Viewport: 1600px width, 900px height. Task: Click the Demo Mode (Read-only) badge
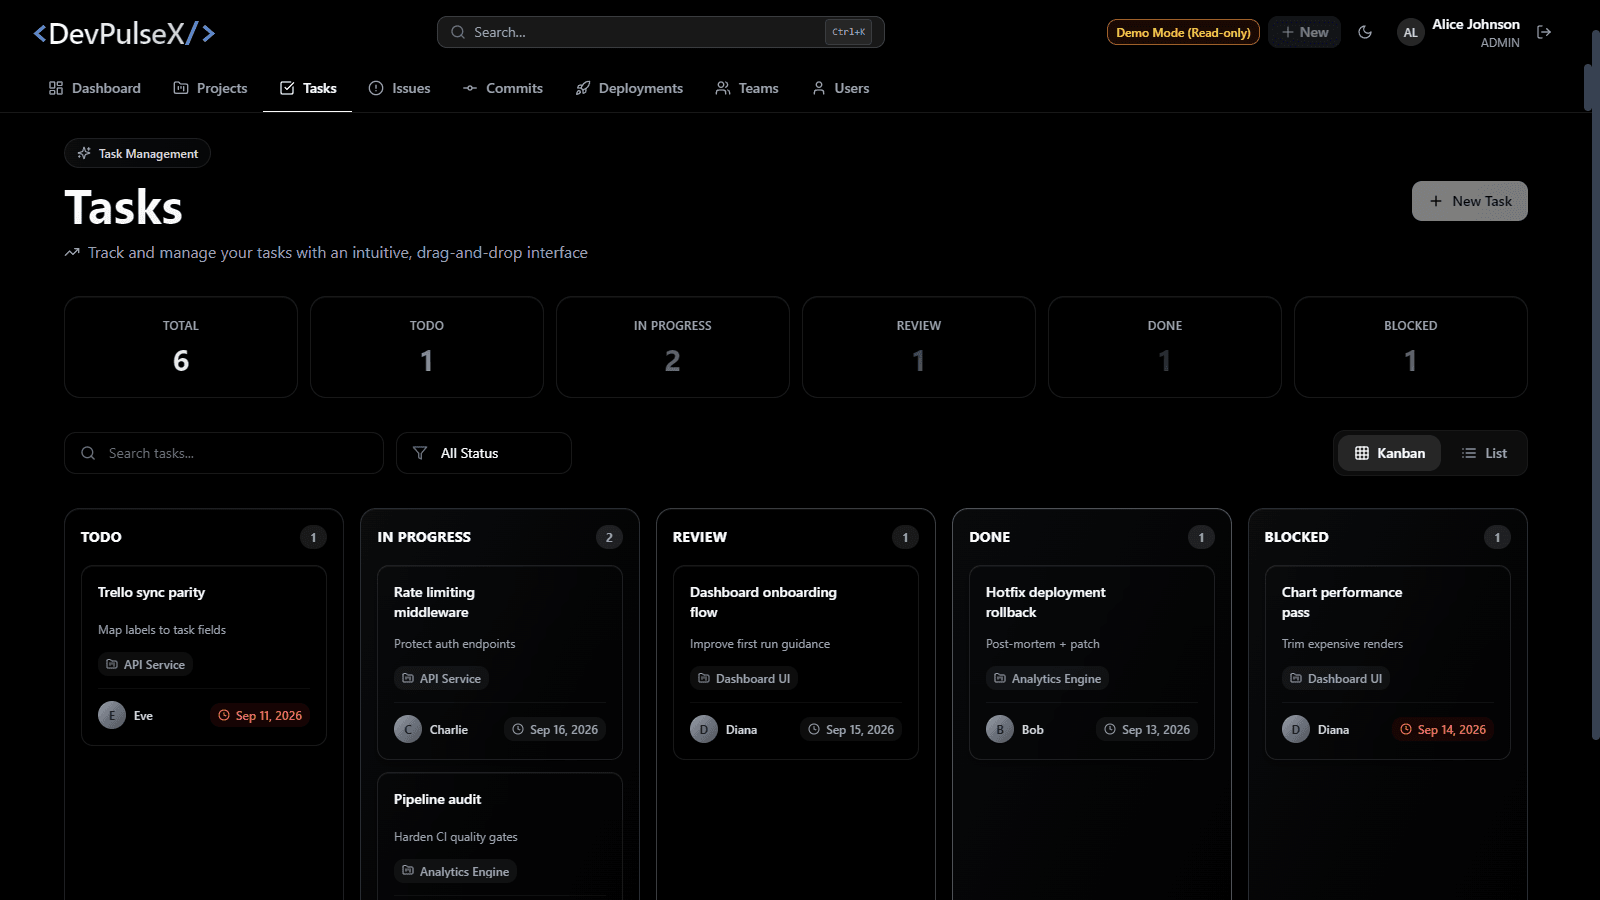(x=1183, y=33)
